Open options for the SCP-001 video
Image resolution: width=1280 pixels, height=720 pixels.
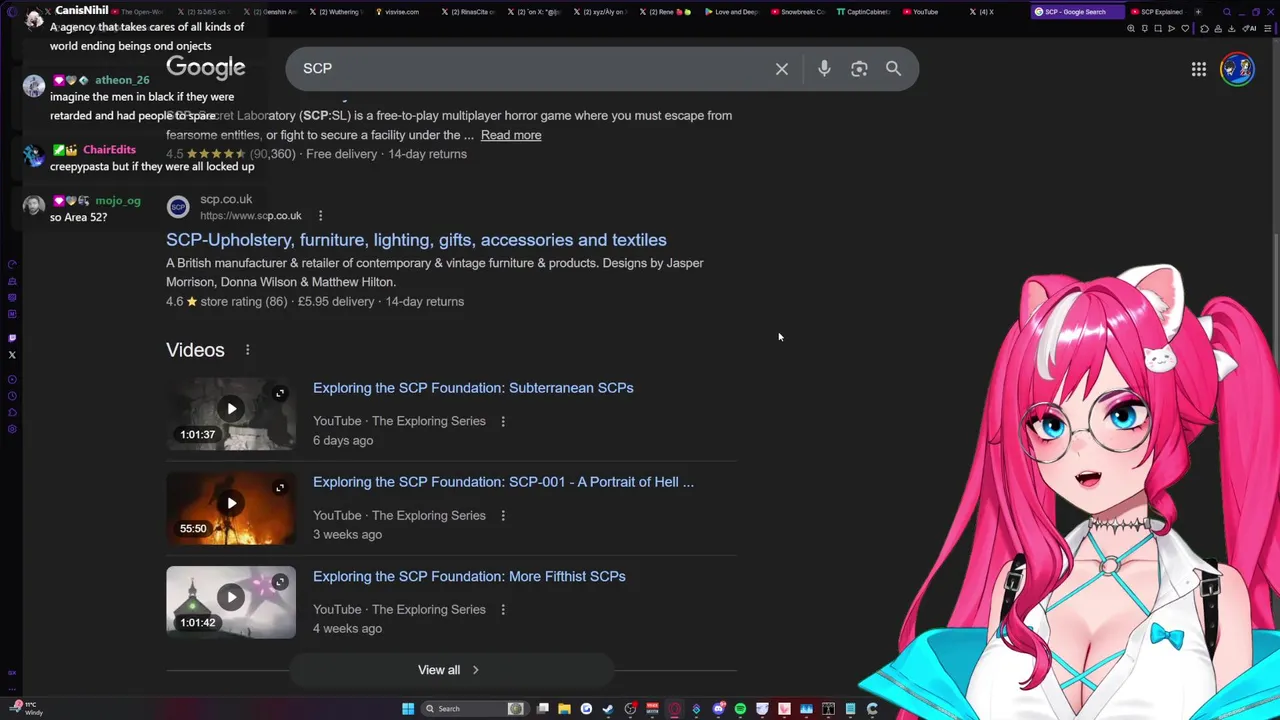503,515
